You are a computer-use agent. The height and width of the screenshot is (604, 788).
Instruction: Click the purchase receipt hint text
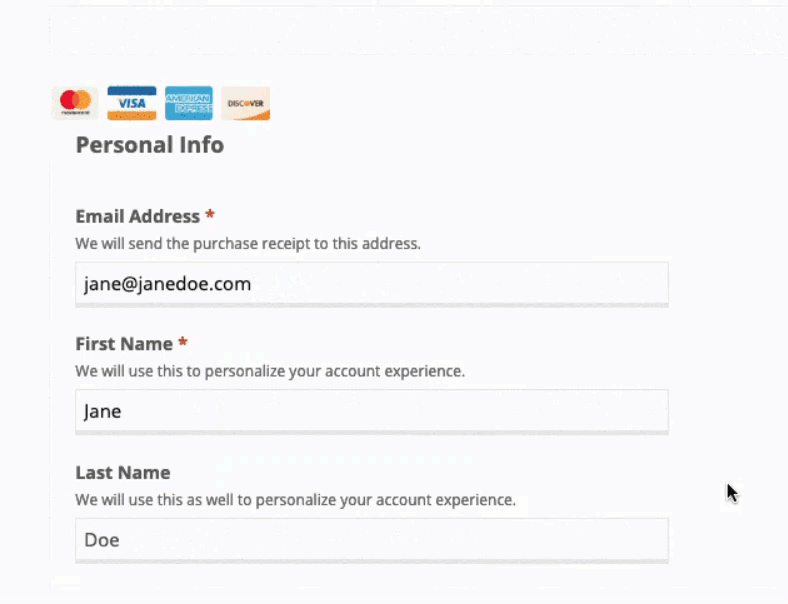[248, 244]
